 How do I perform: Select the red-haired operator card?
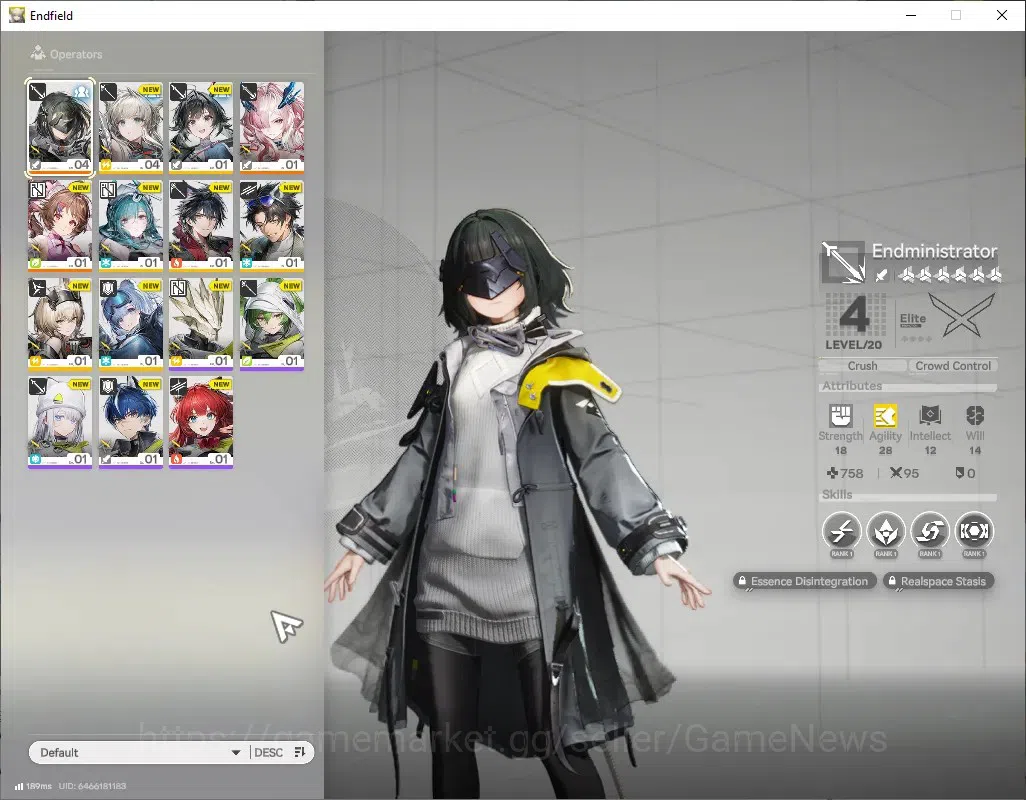point(201,422)
